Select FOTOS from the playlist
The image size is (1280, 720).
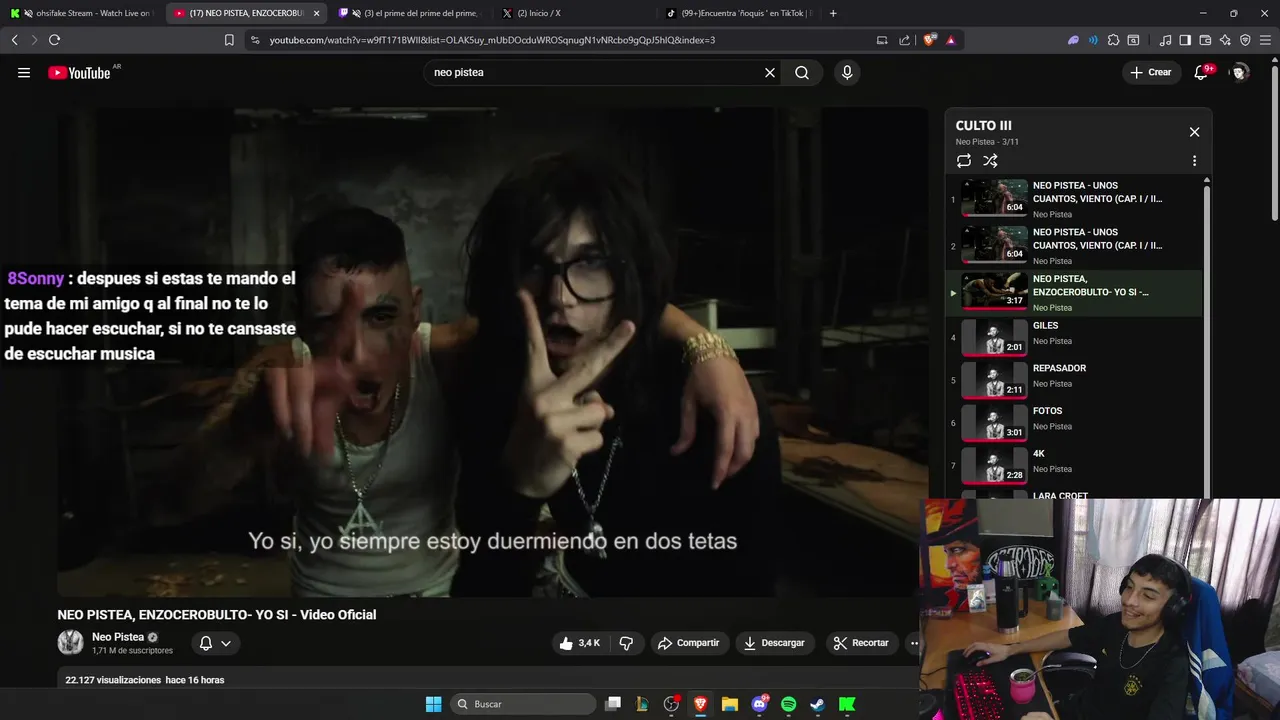click(1075, 422)
